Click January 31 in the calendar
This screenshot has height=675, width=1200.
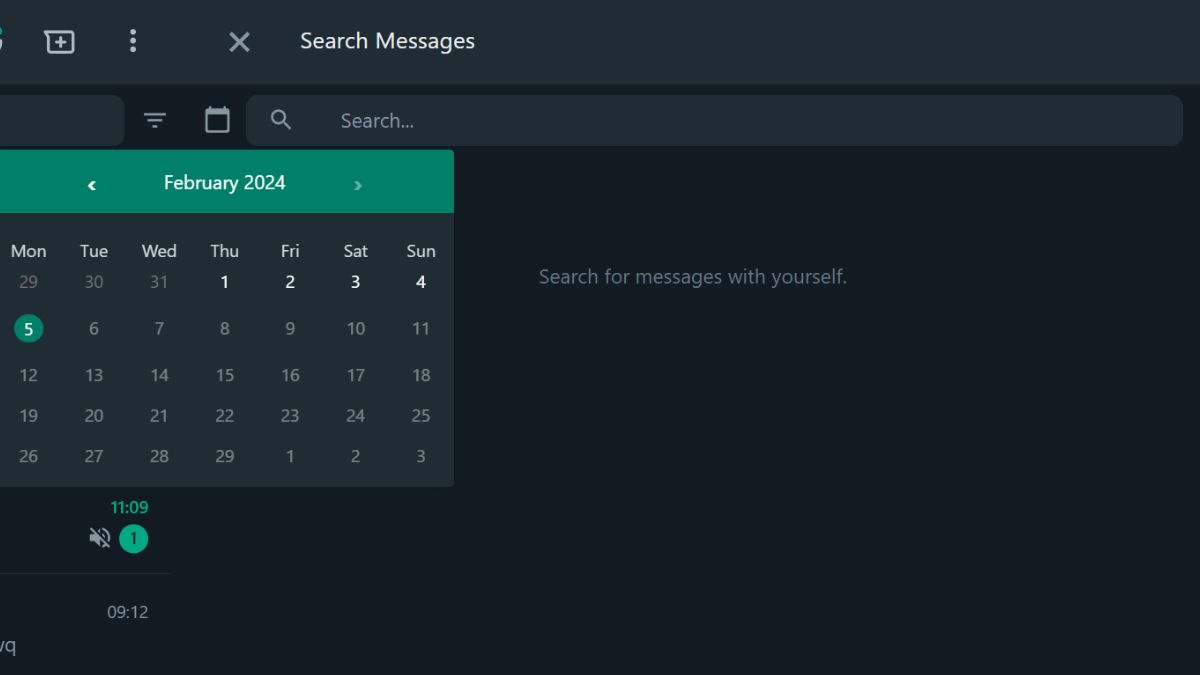pos(159,282)
